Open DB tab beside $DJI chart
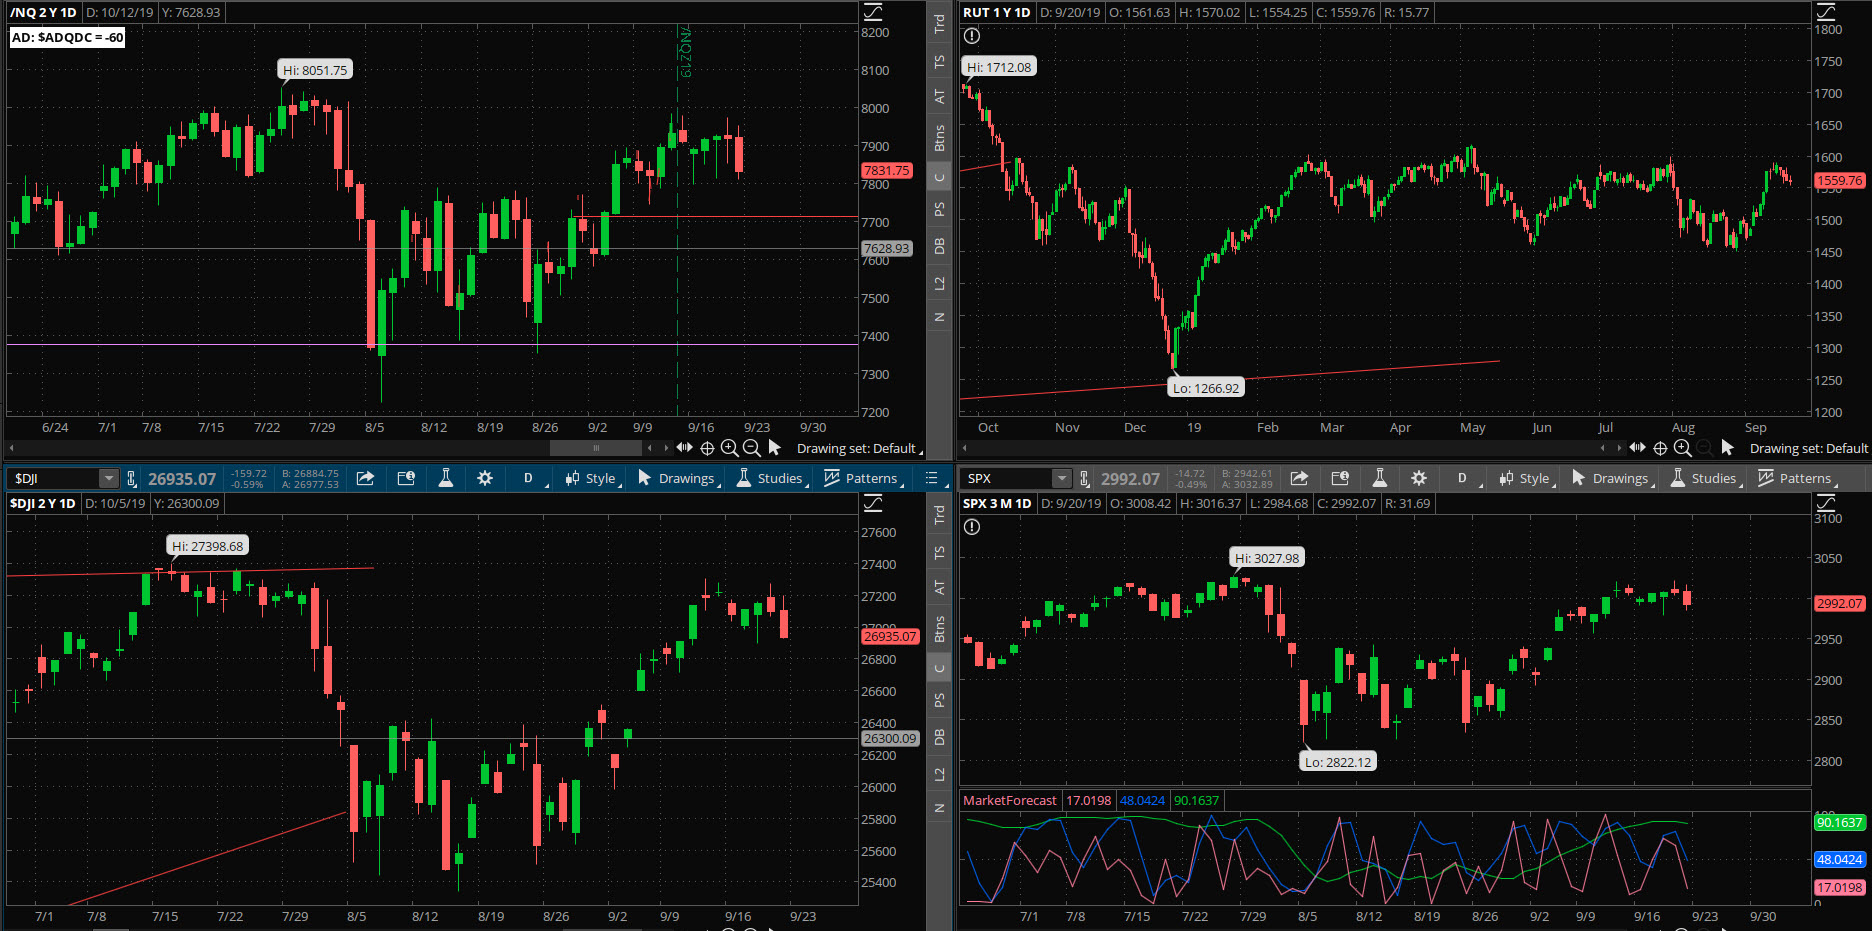 pyautogui.click(x=939, y=737)
